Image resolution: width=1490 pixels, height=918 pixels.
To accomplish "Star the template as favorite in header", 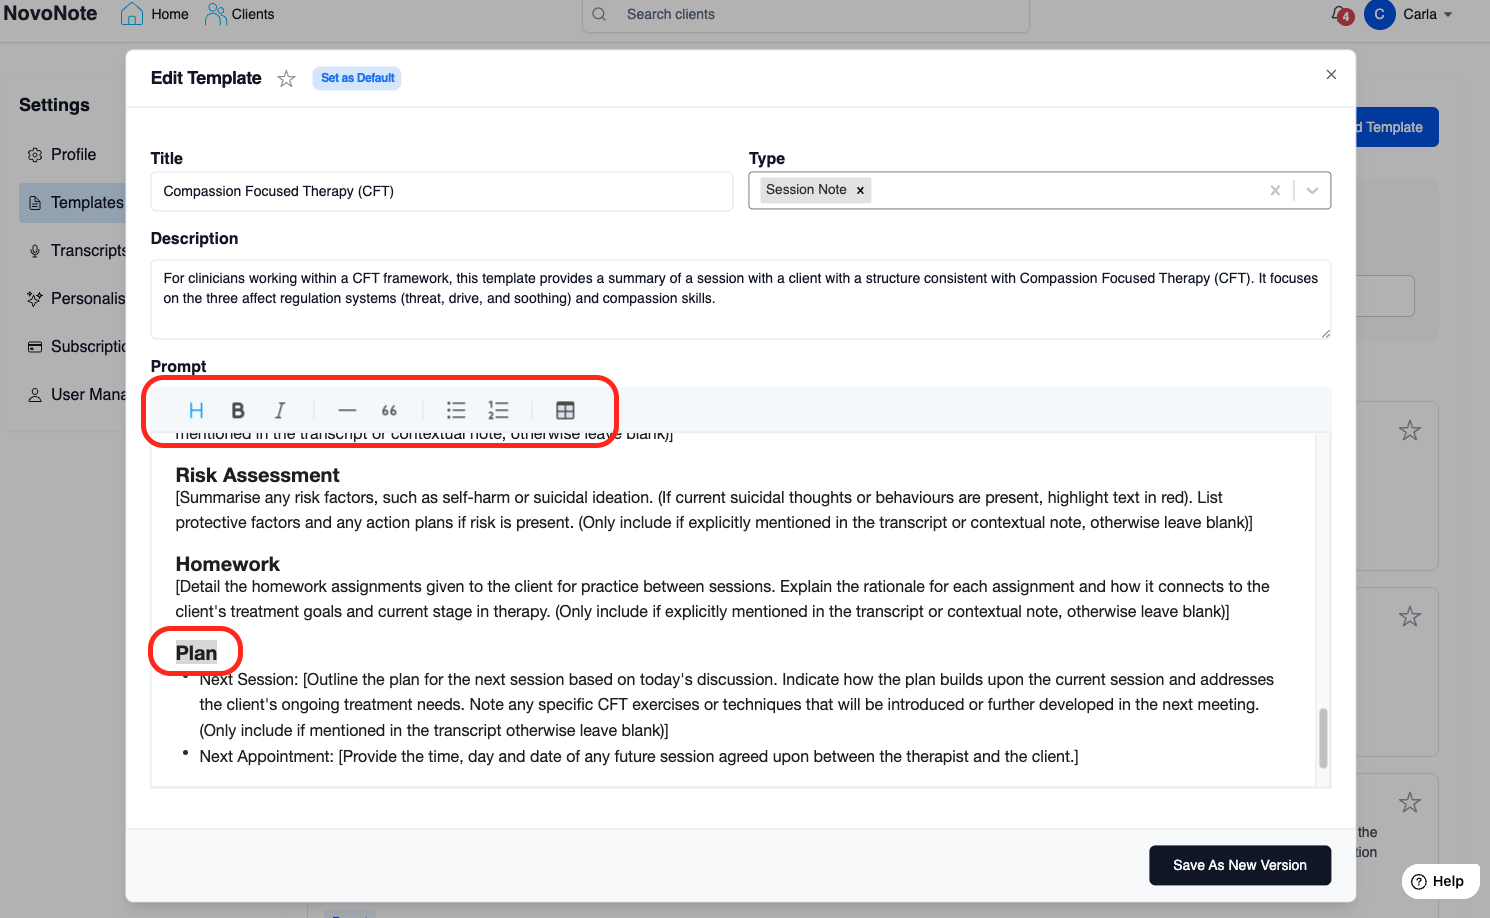I will click(x=287, y=79).
